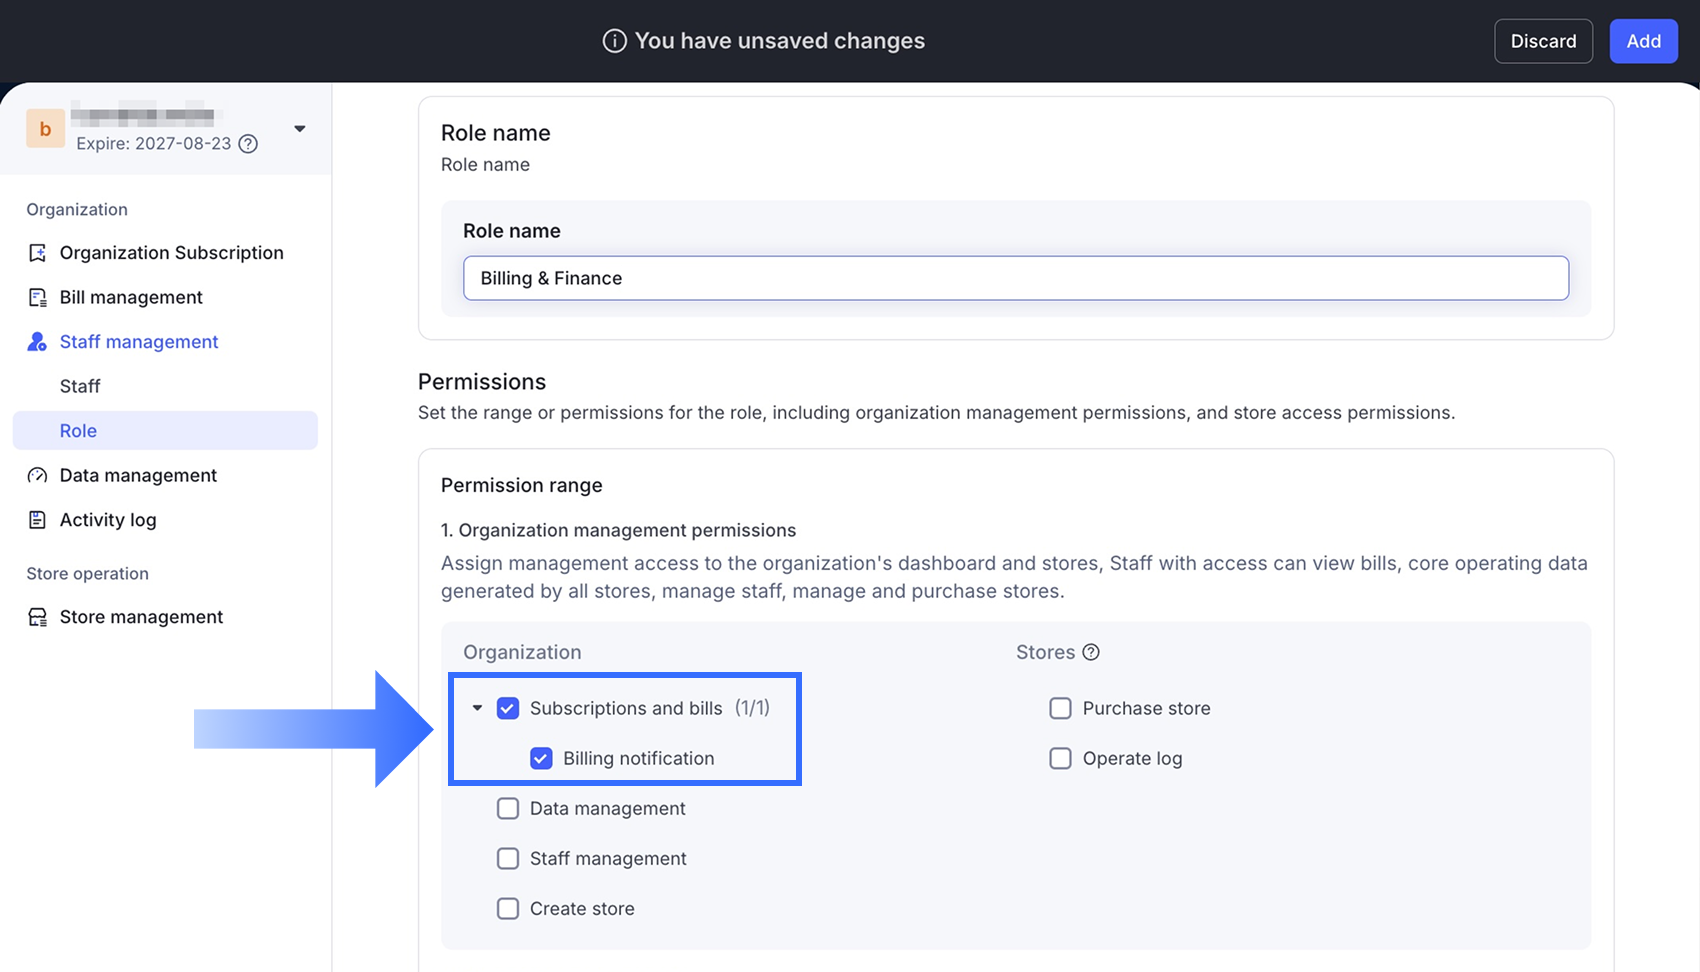Click the '(1/1)' count label
The width and height of the screenshot is (1700, 972).
[752, 708]
